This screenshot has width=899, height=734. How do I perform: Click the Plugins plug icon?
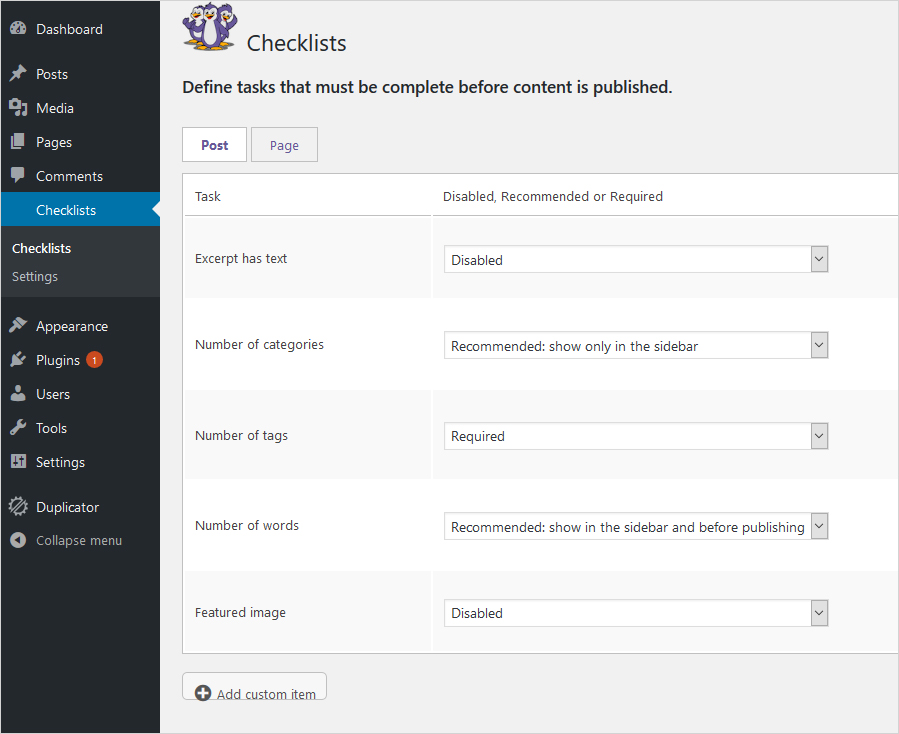point(18,360)
